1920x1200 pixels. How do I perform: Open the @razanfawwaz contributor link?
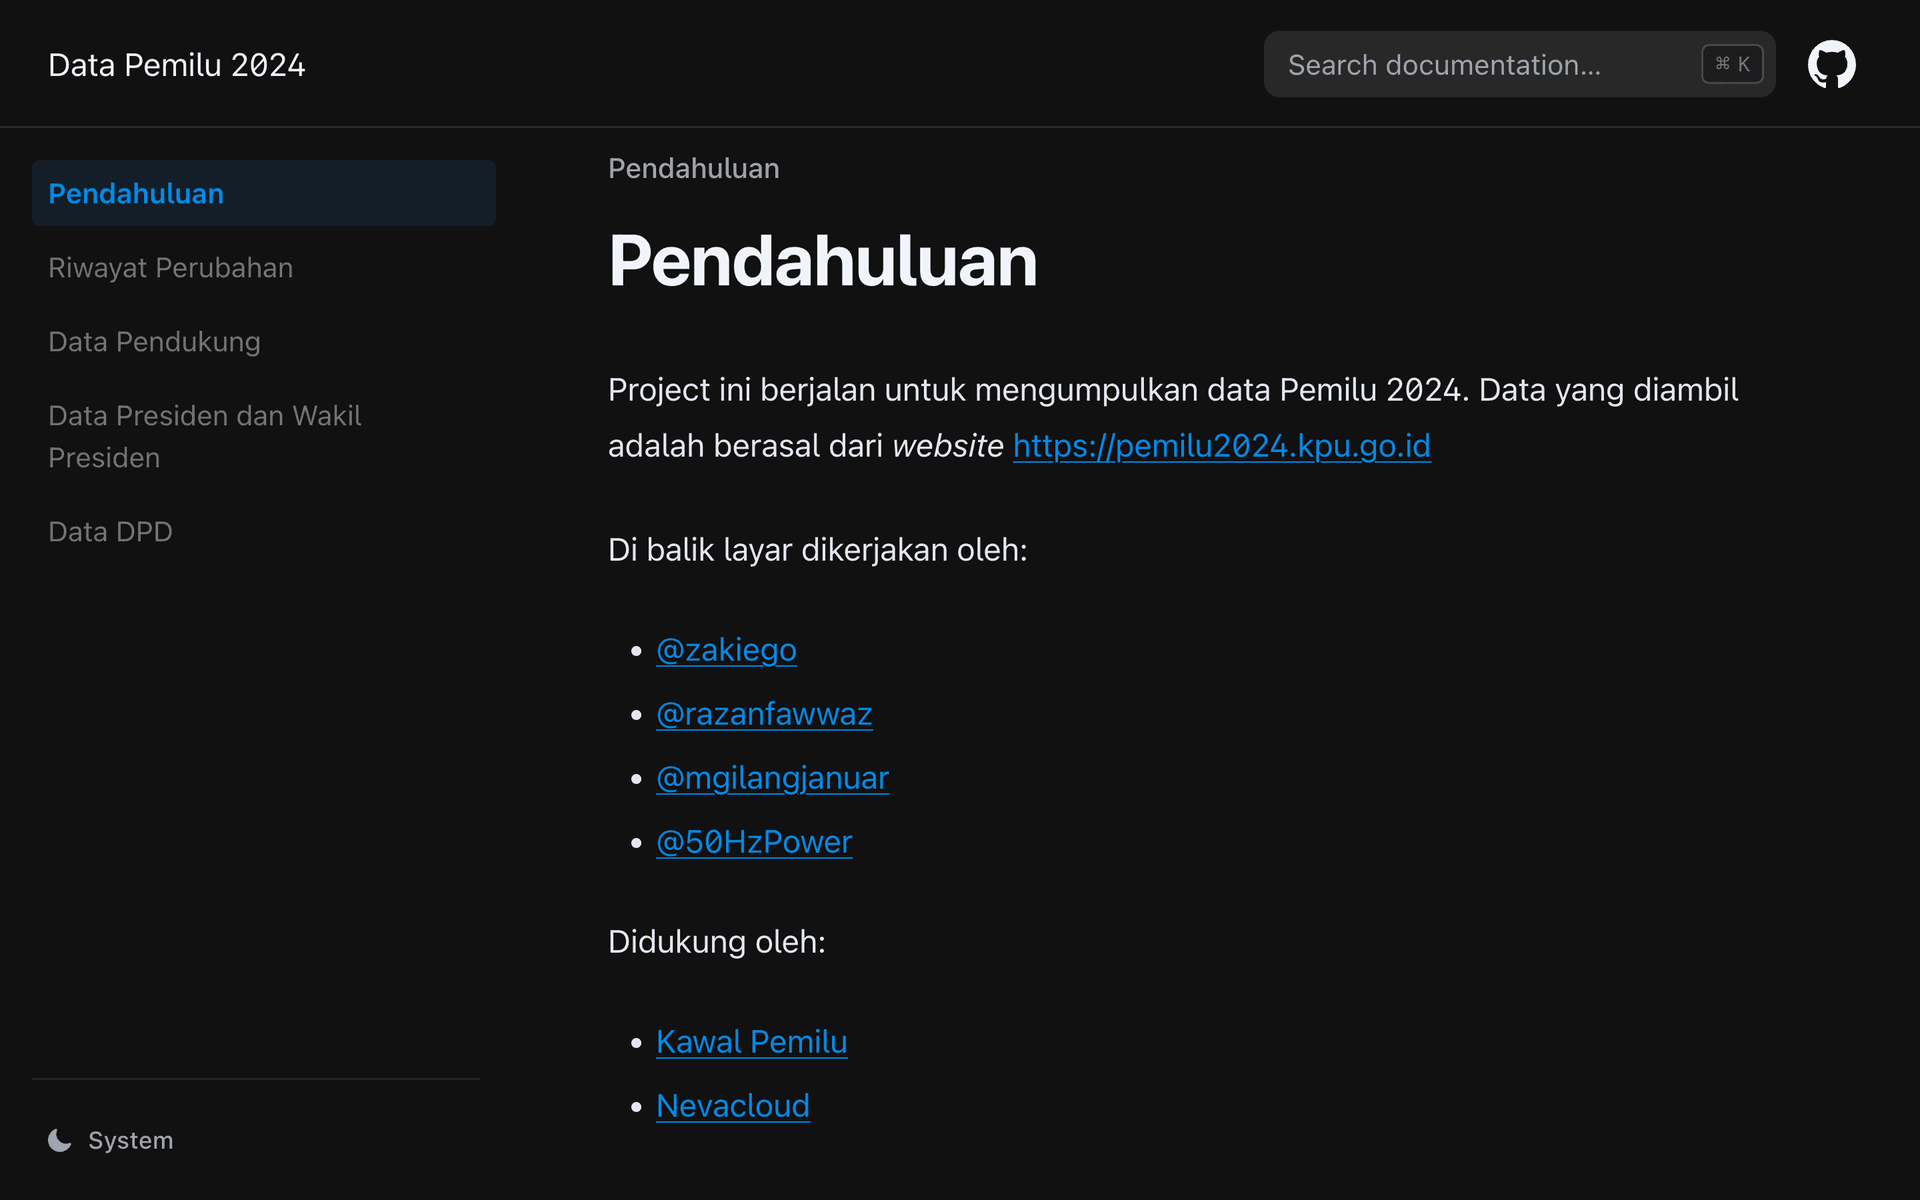764,713
